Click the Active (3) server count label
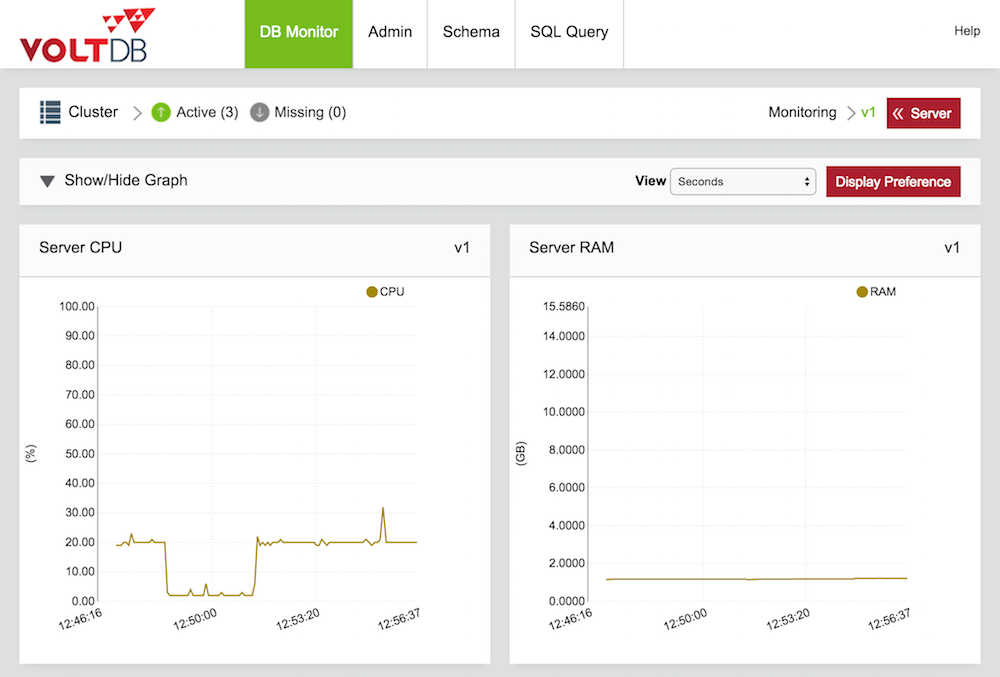Image resolution: width=1000 pixels, height=677 pixels. [207, 112]
